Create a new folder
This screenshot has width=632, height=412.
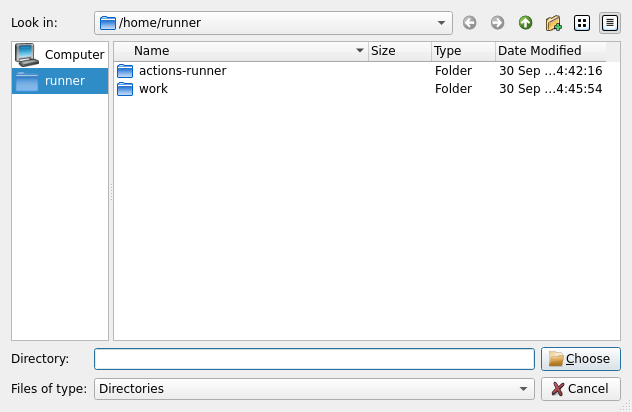(x=553, y=23)
